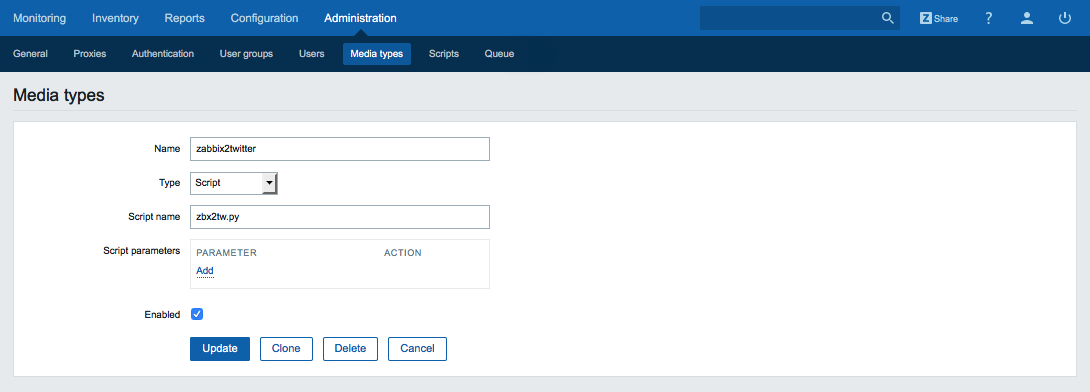Viewport: 1090px width, 392px height.
Task: Open the help question mark icon
Action: click(x=989, y=18)
